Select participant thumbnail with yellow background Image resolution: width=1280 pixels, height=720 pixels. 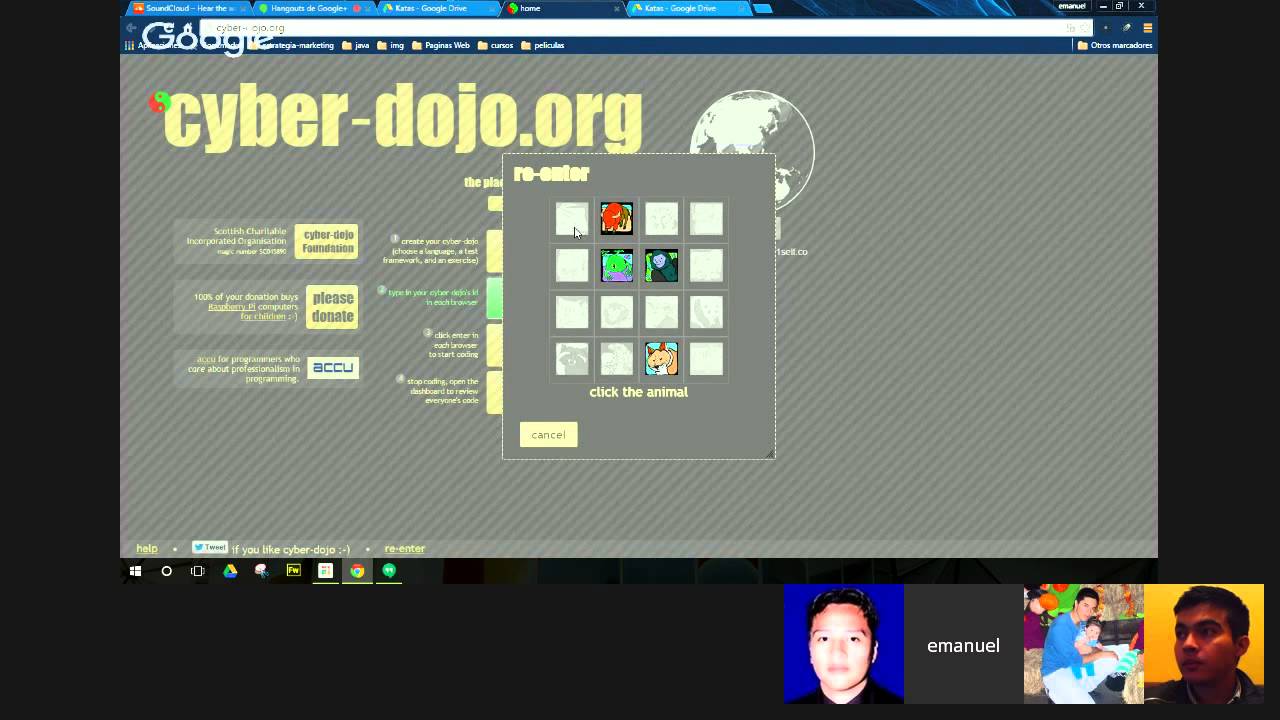click(1204, 644)
